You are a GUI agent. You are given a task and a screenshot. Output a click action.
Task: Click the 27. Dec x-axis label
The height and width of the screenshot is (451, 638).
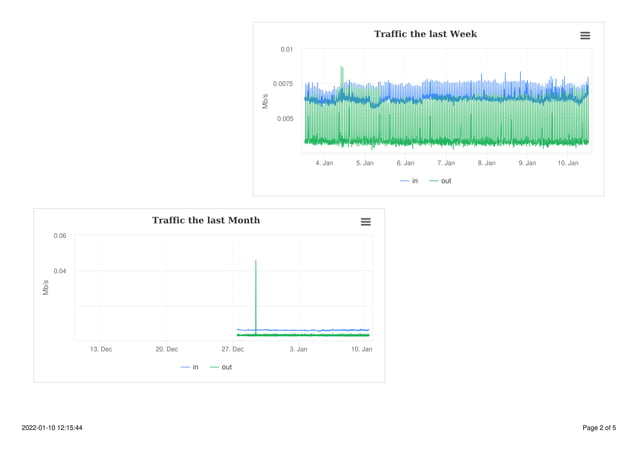point(232,349)
